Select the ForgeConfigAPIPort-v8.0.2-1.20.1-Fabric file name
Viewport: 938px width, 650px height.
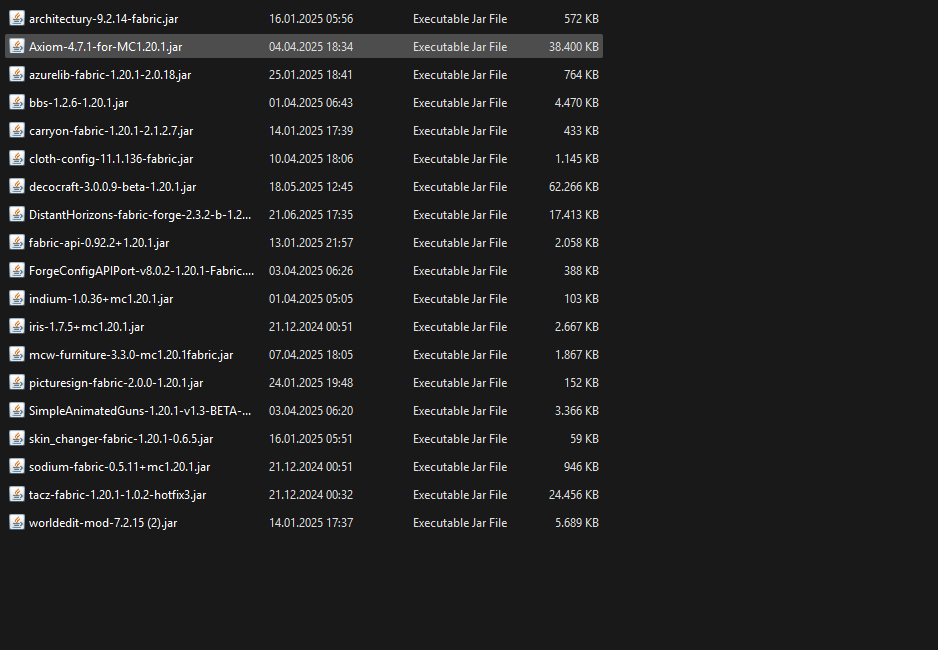pos(141,271)
